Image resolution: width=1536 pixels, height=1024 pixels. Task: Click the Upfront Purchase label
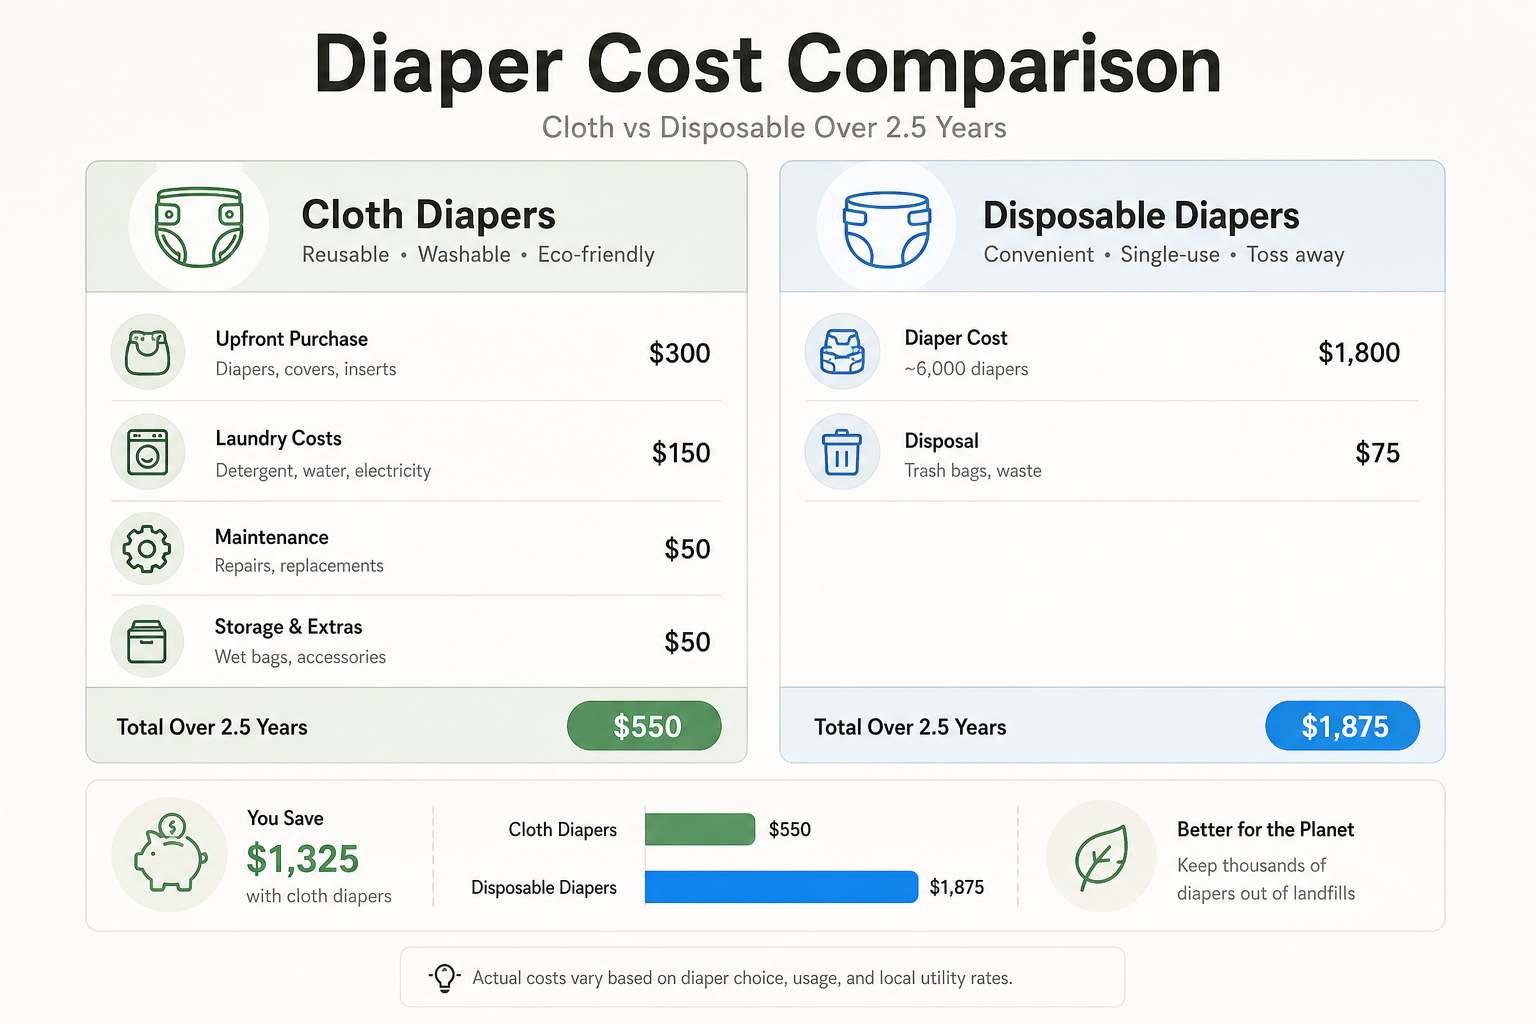click(x=292, y=339)
